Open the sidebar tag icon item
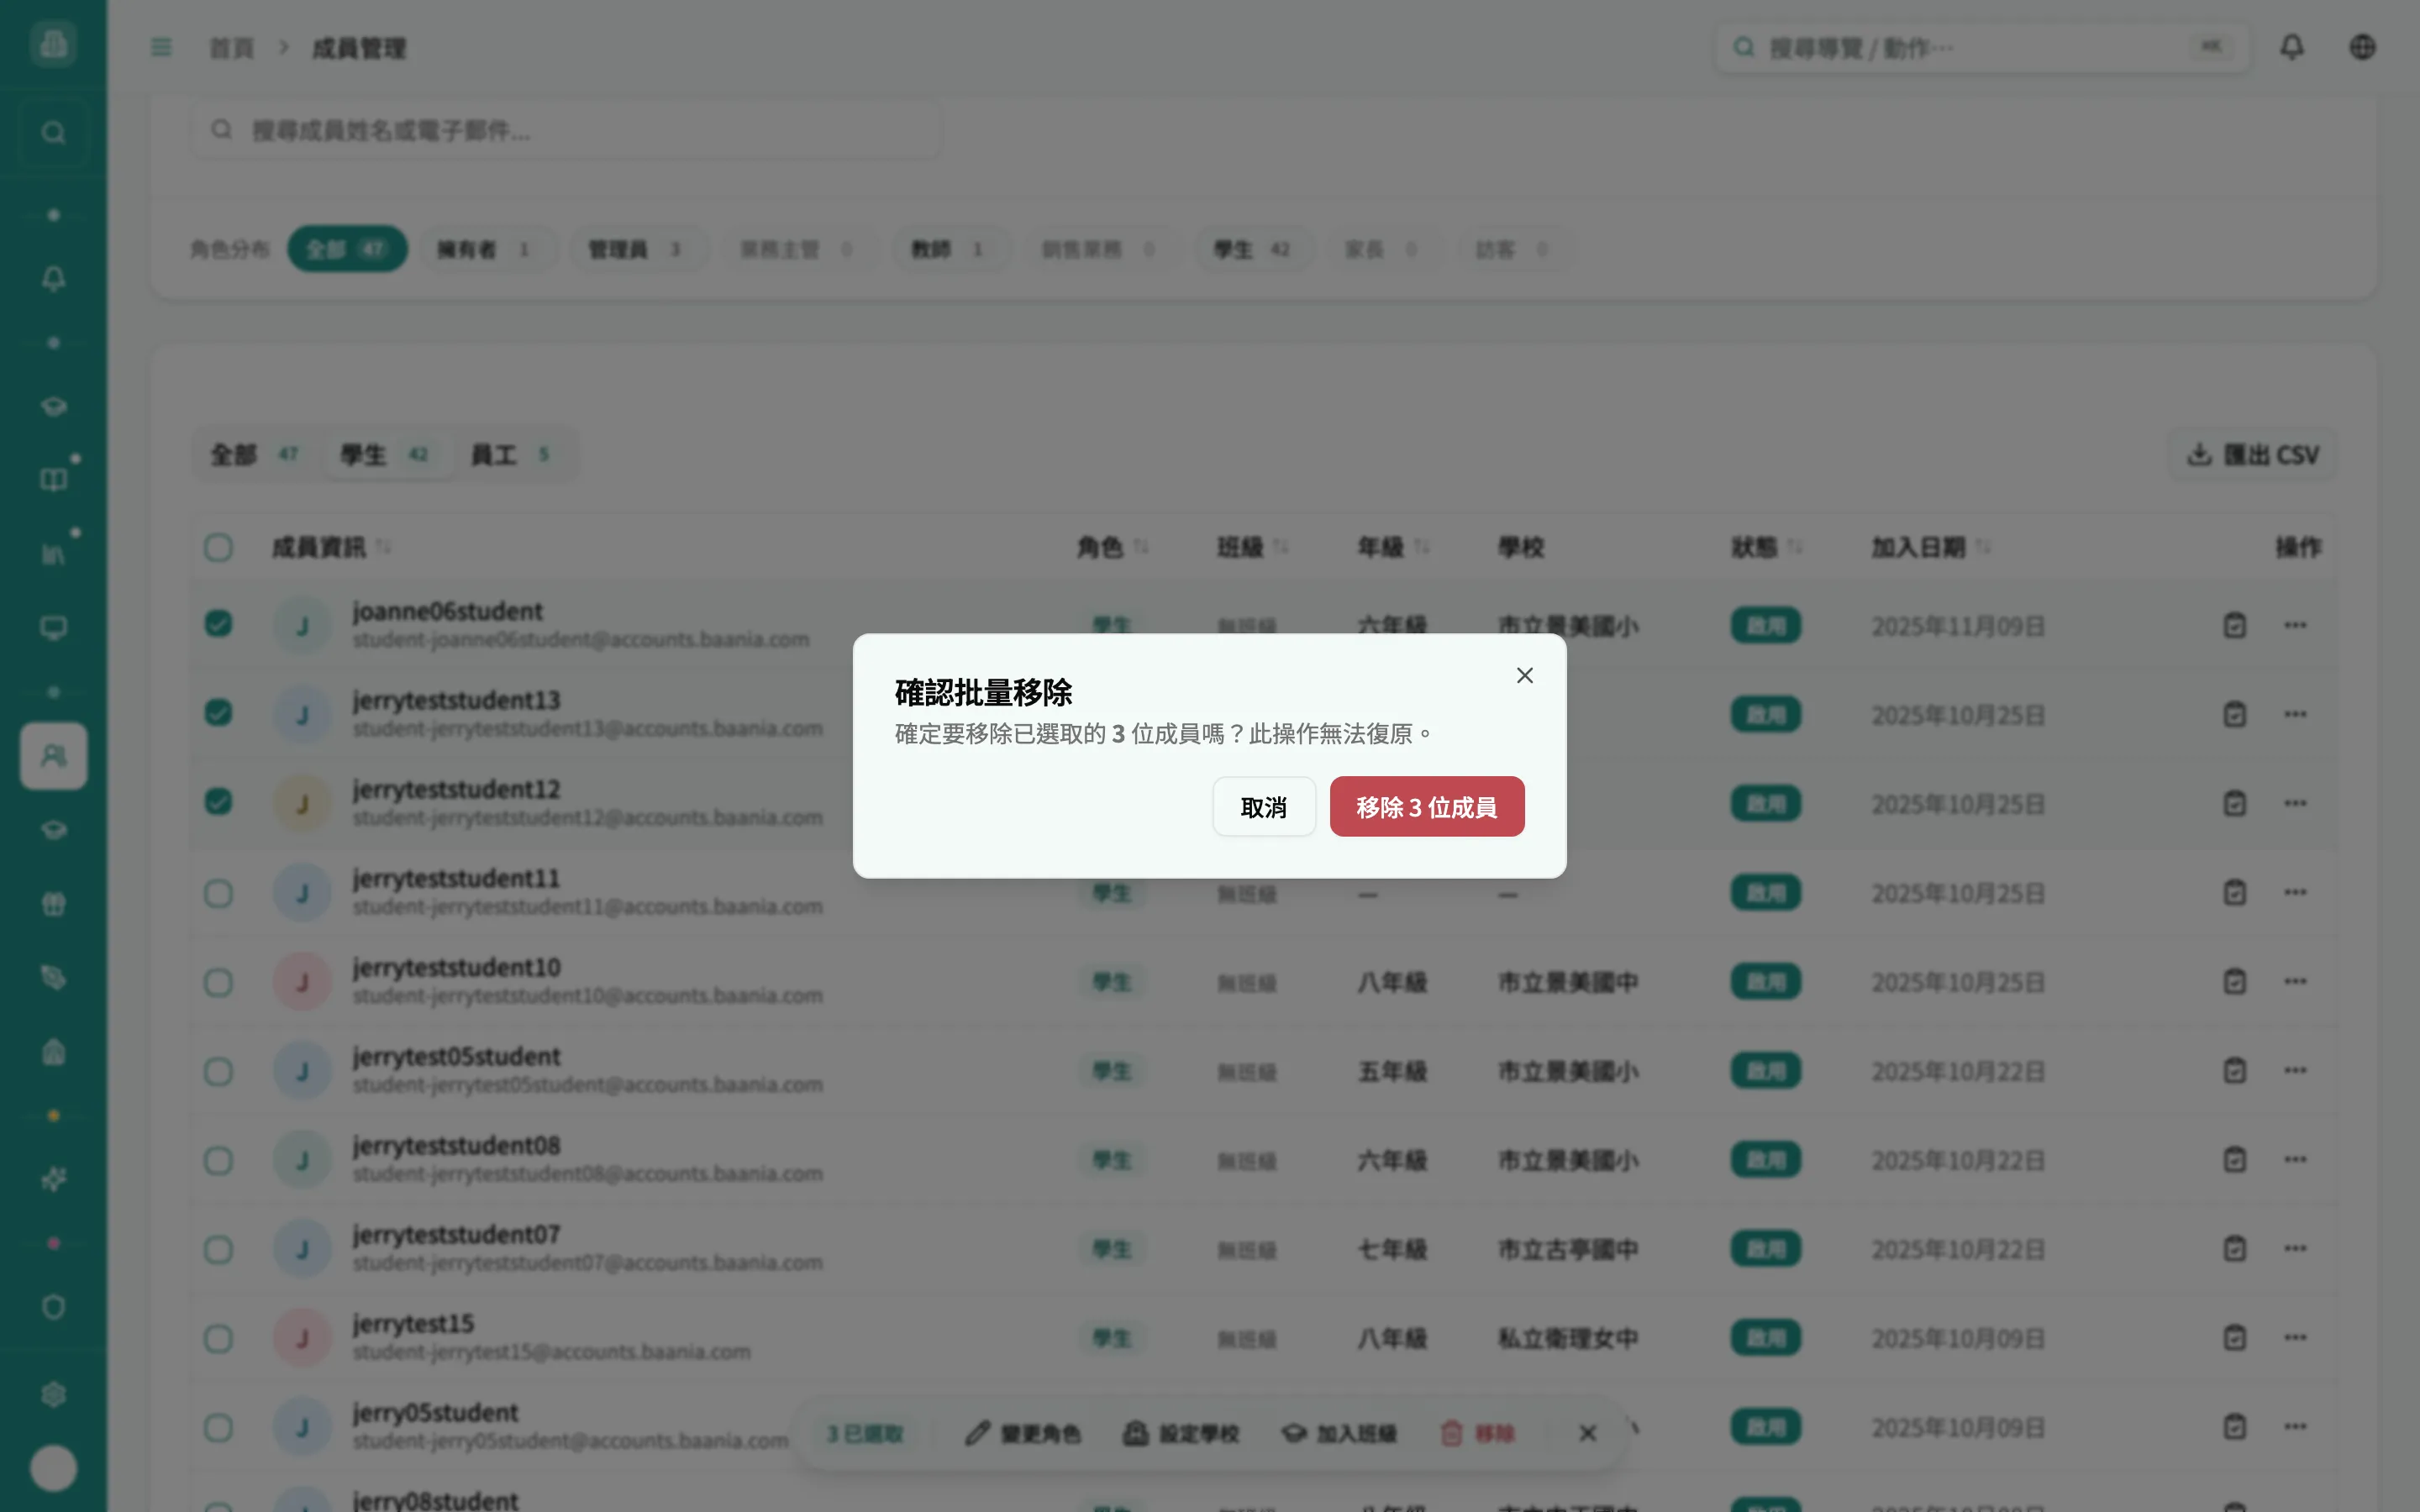The height and width of the screenshot is (1512, 2420). [54, 978]
